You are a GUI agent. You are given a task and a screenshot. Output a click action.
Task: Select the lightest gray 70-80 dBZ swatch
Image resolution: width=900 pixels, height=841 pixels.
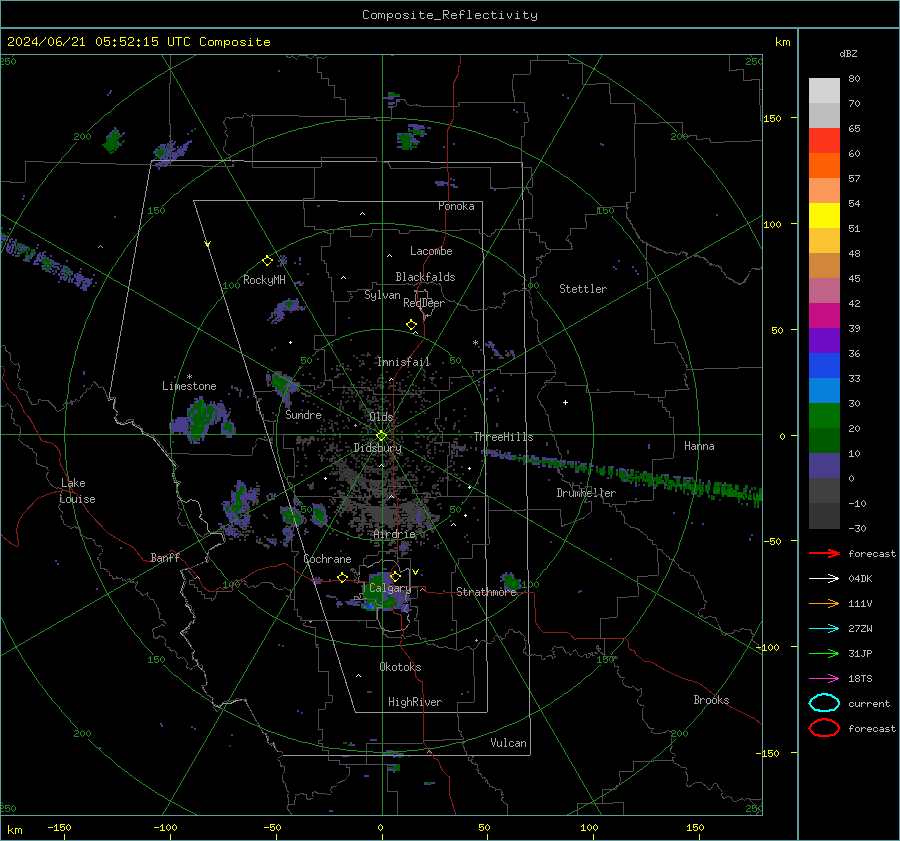click(824, 91)
